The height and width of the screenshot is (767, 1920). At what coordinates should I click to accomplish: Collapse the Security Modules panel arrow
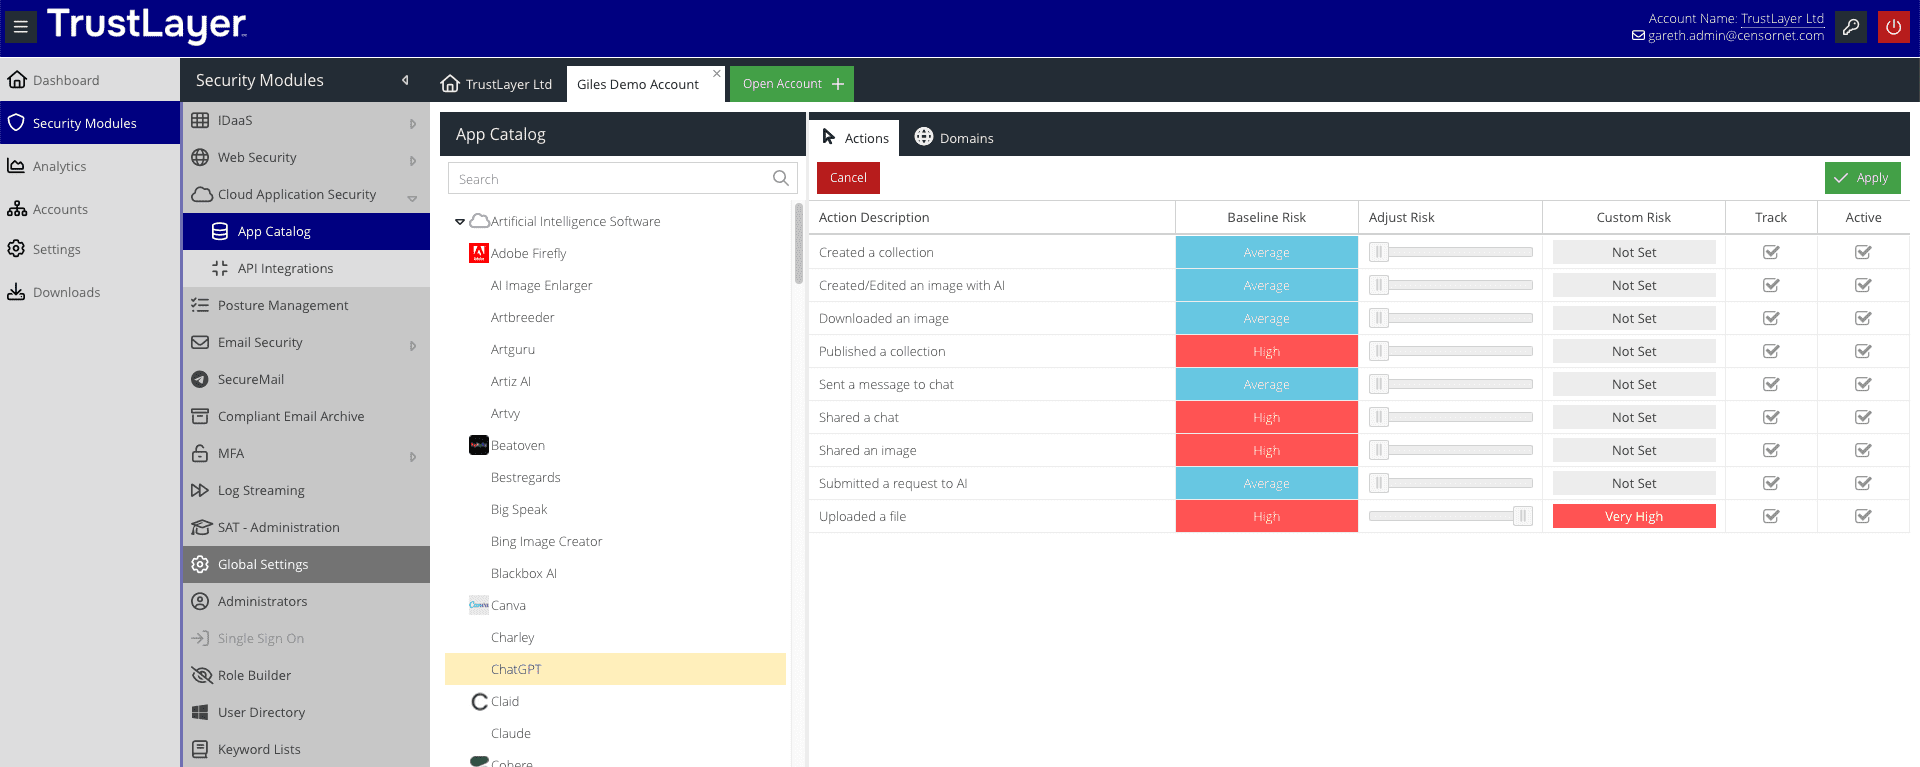click(405, 80)
